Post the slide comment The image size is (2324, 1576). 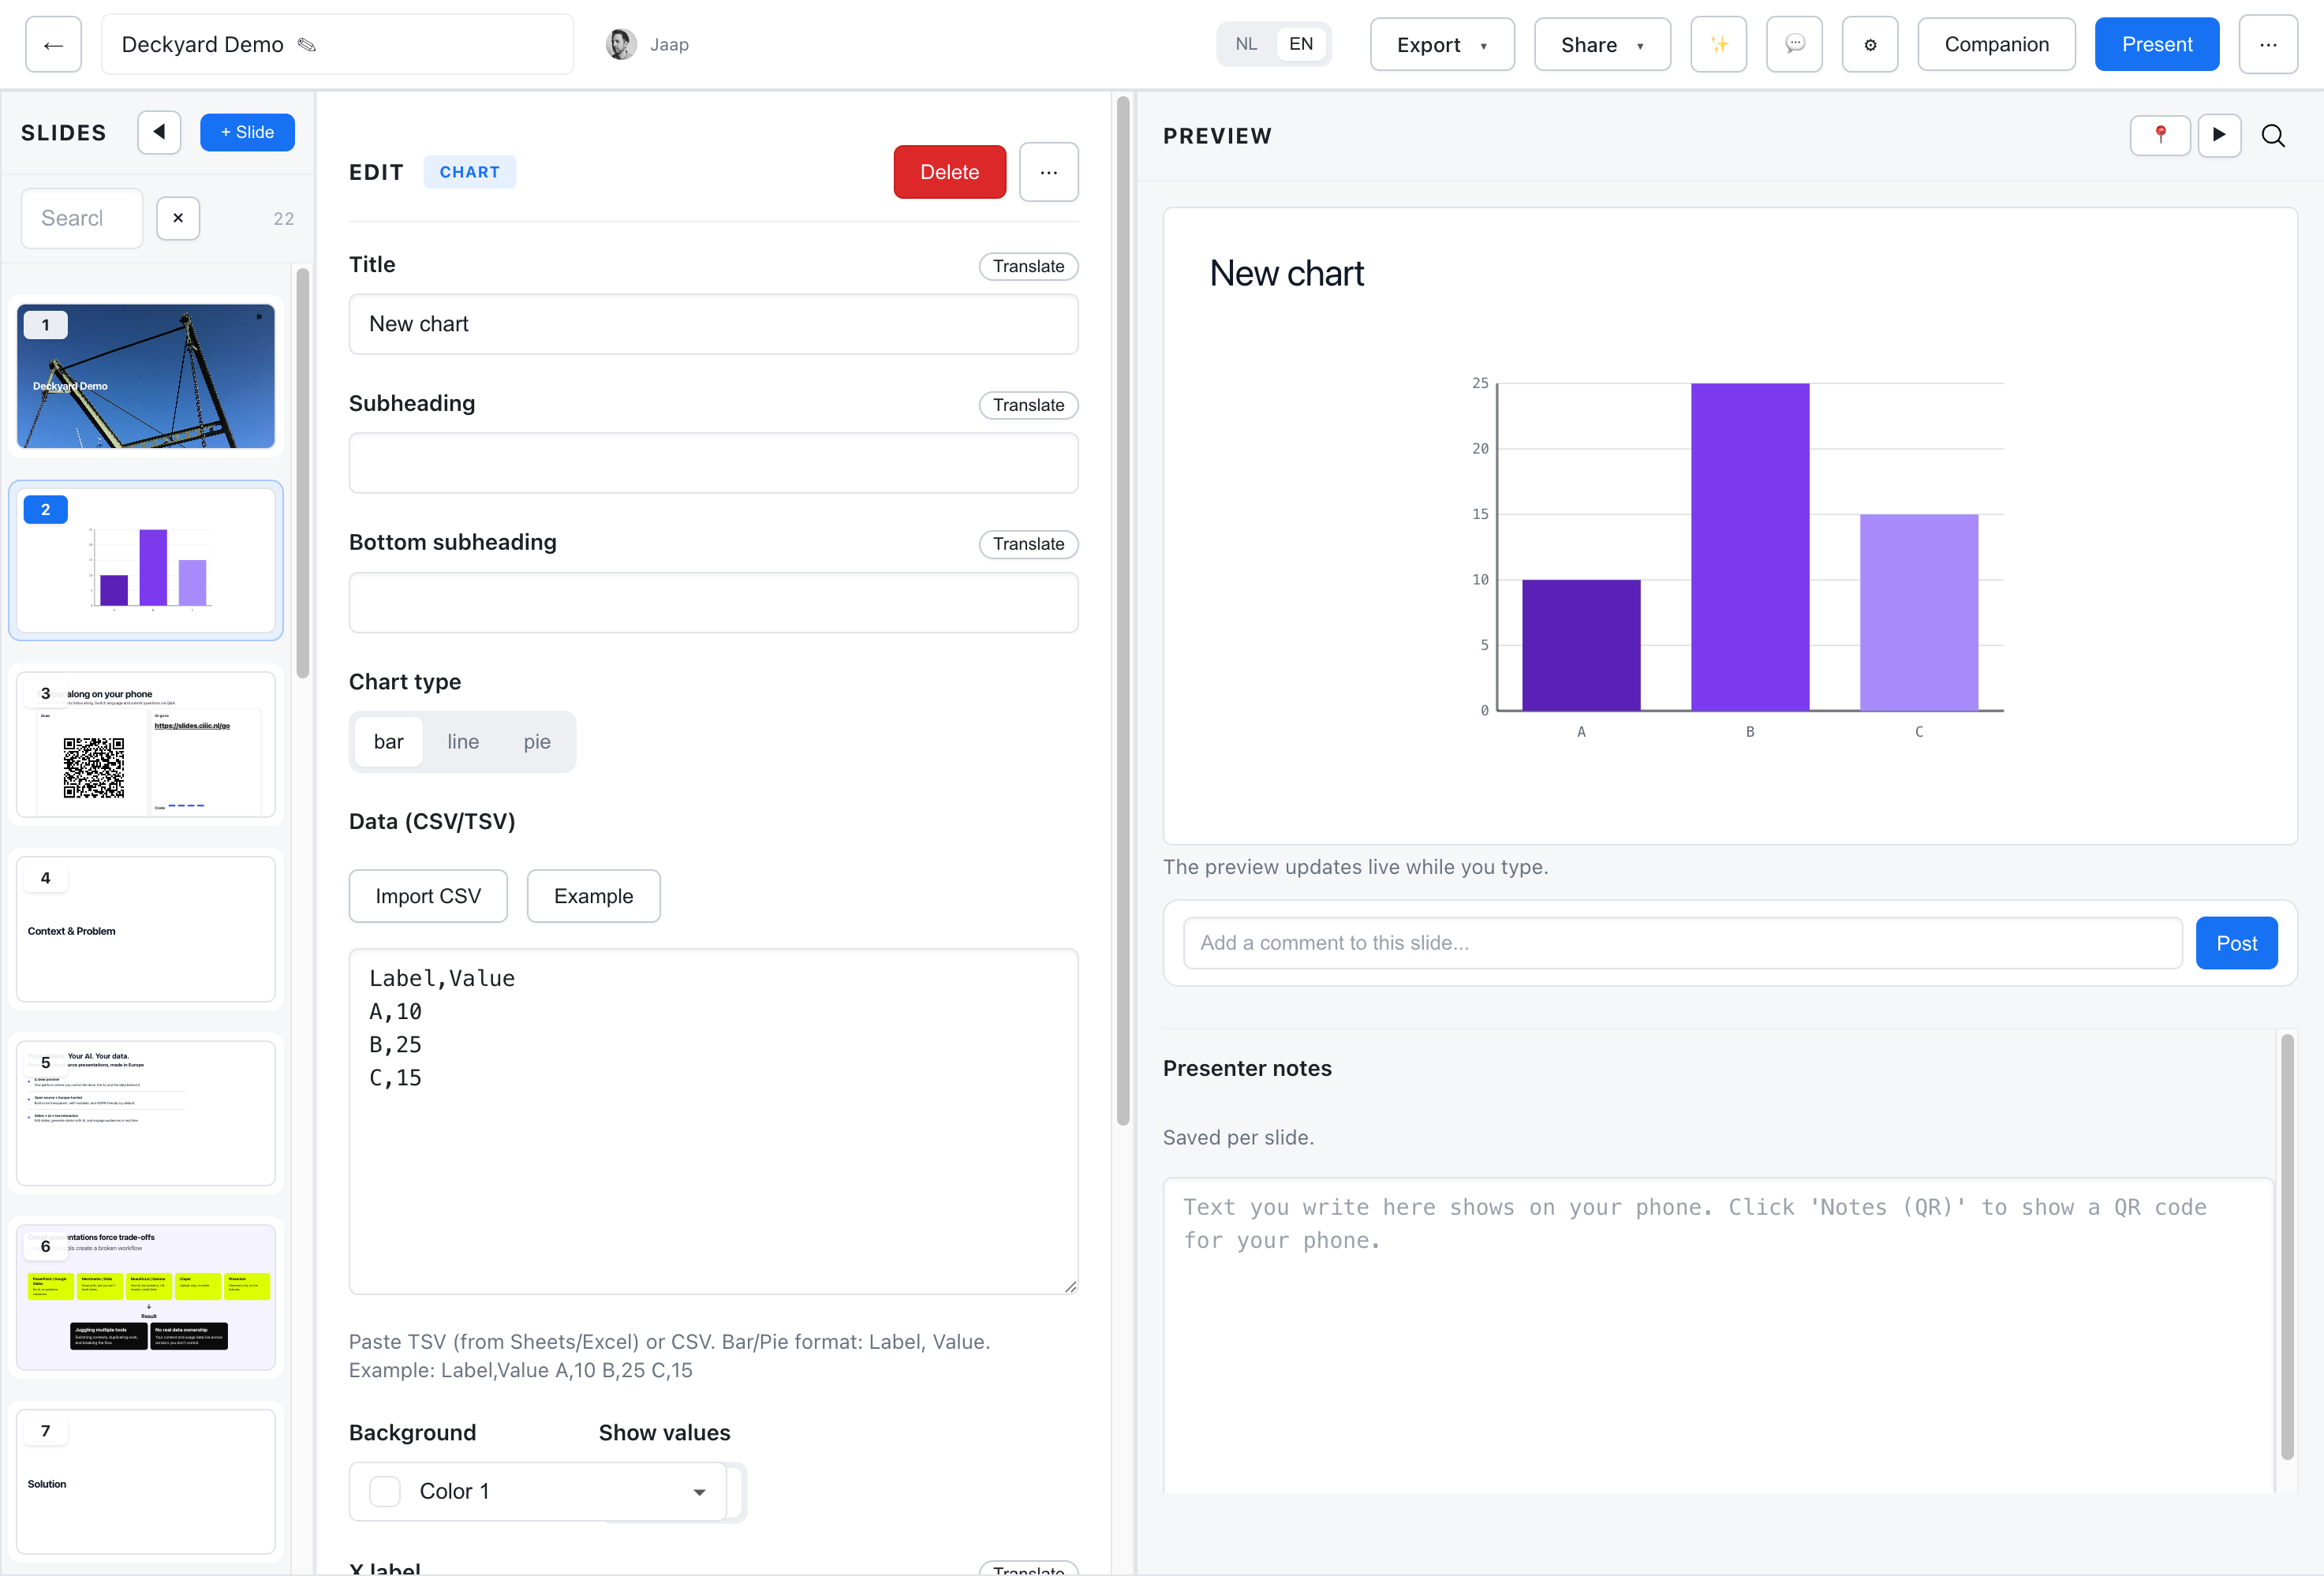2236,943
